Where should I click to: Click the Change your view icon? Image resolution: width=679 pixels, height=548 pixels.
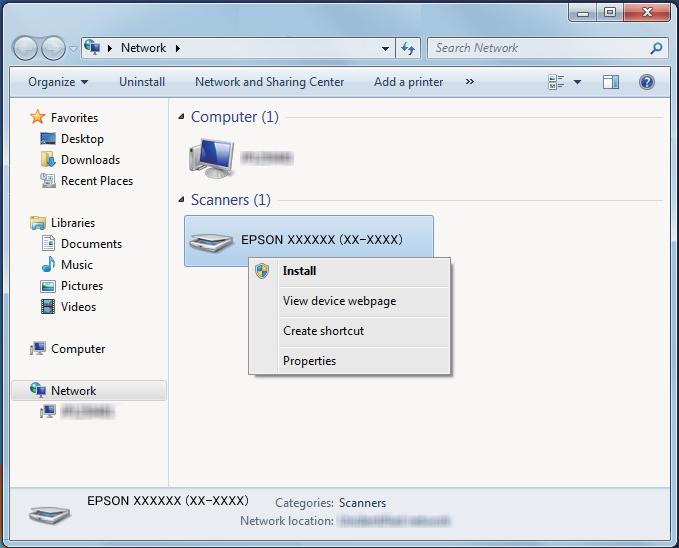pos(556,82)
